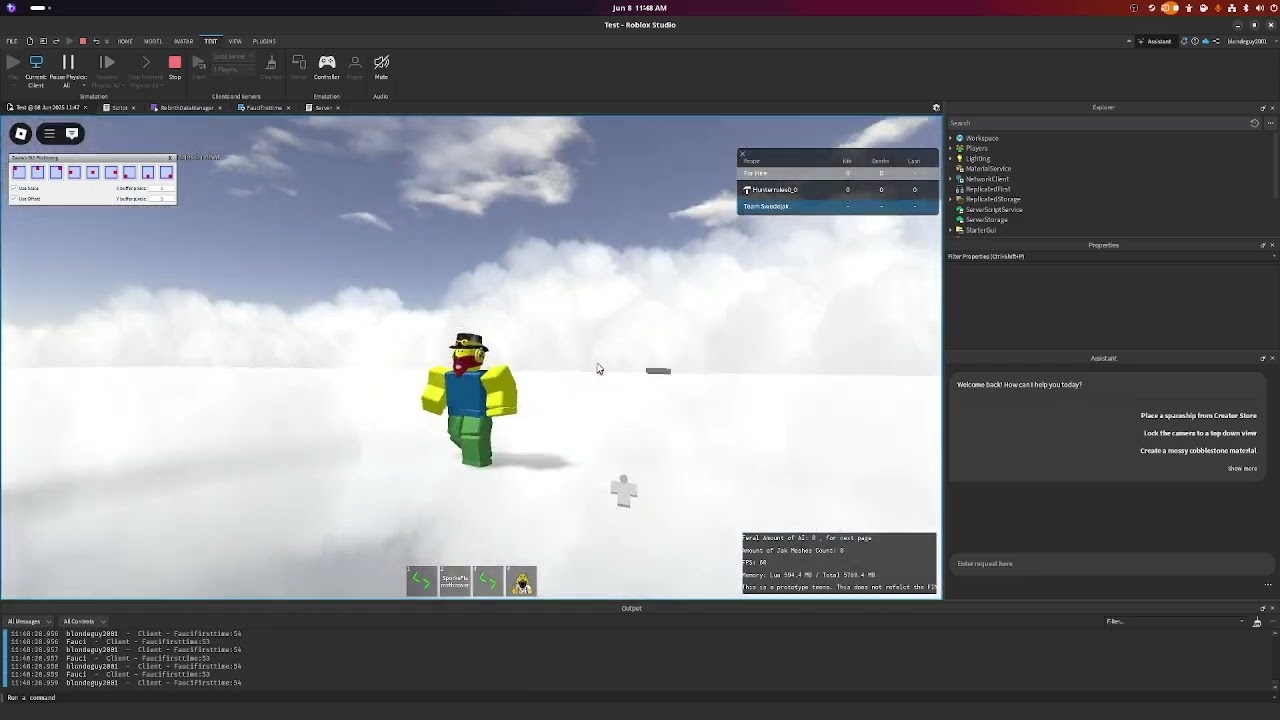Click the first hotbar tool slot
1280x720 pixels.
[x=422, y=581]
